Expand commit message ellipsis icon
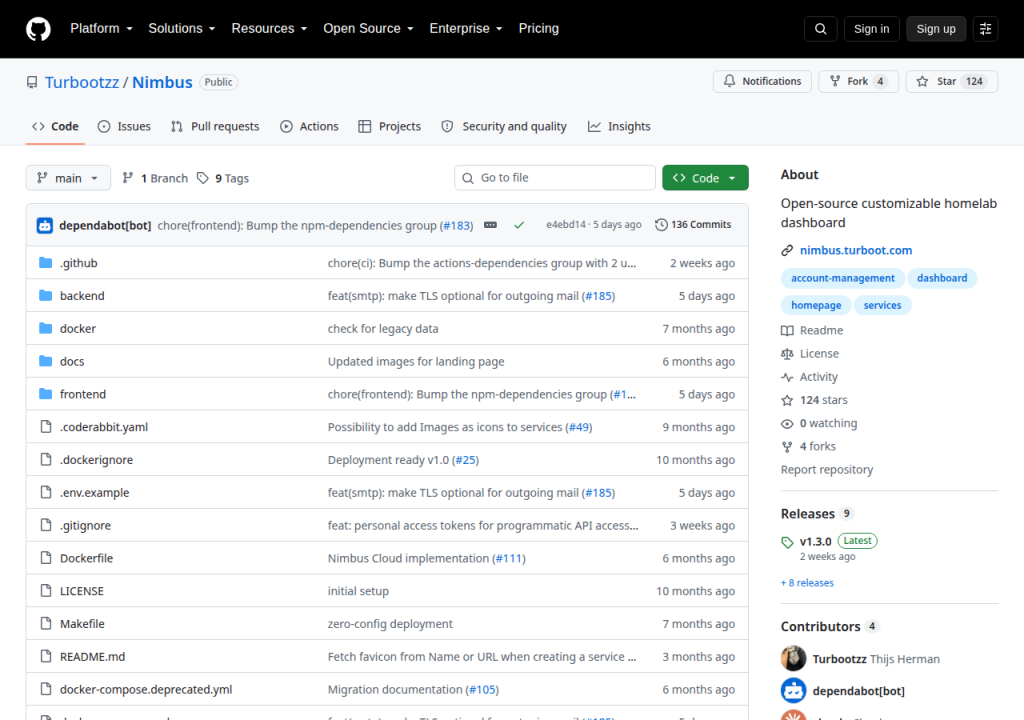The height and width of the screenshot is (720, 1024). click(490, 225)
